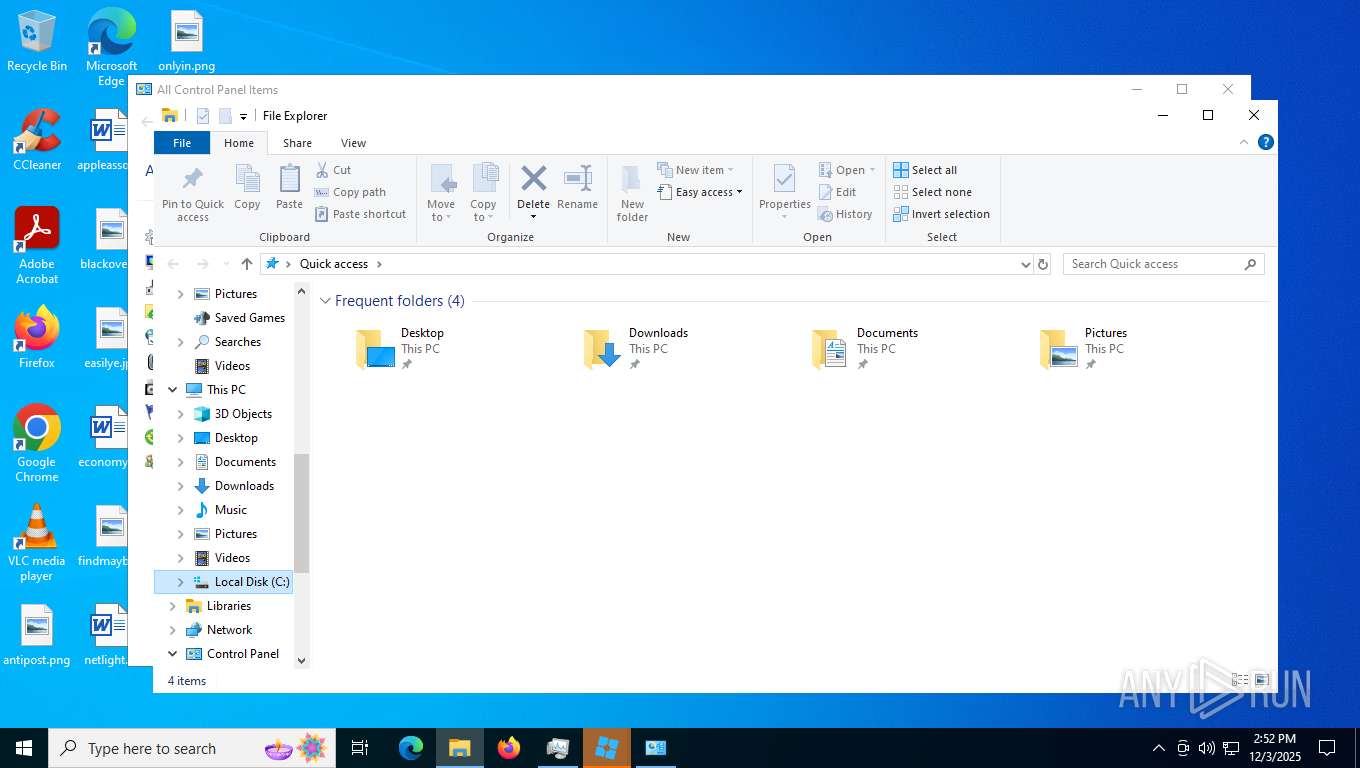Switch to the Home ribbon tab
Viewport: 1360px width, 768px height.
click(x=239, y=143)
